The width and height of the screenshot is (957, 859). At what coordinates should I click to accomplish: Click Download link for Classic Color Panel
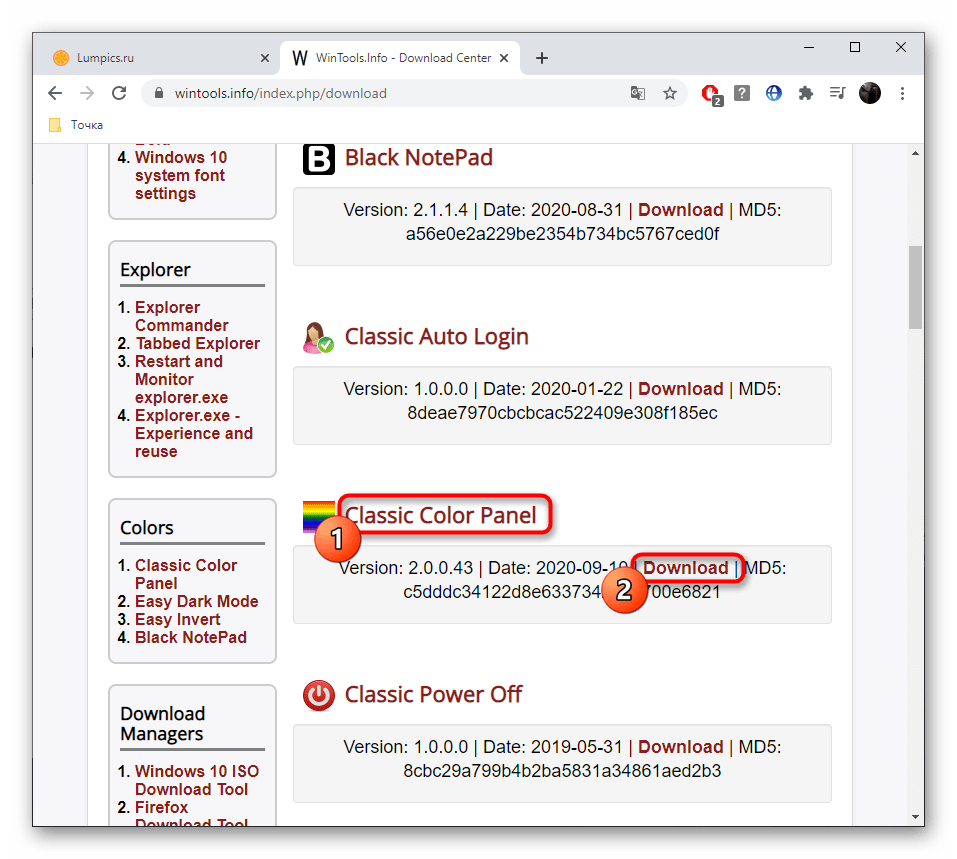coord(685,568)
